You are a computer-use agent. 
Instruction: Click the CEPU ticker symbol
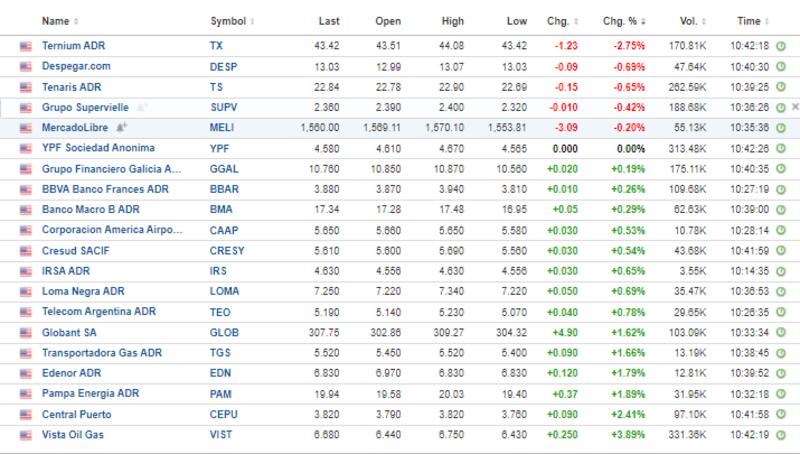[224, 414]
